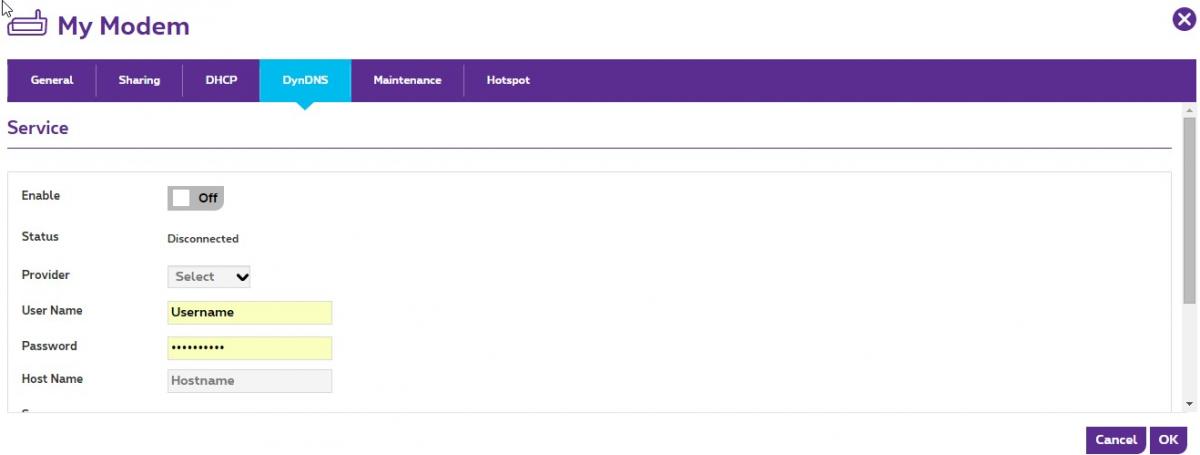The height and width of the screenshot is (455, 1200).
Task: Click the Host Name input field
Action: click(249, 381)
